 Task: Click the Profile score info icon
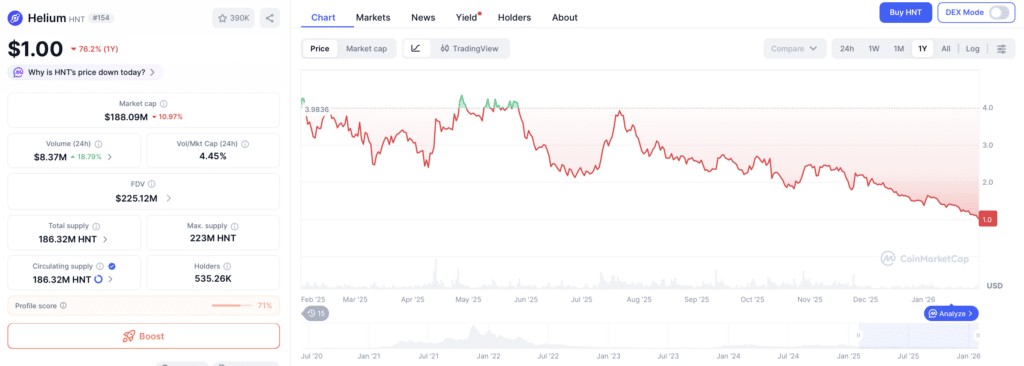[x=63, y=305]
